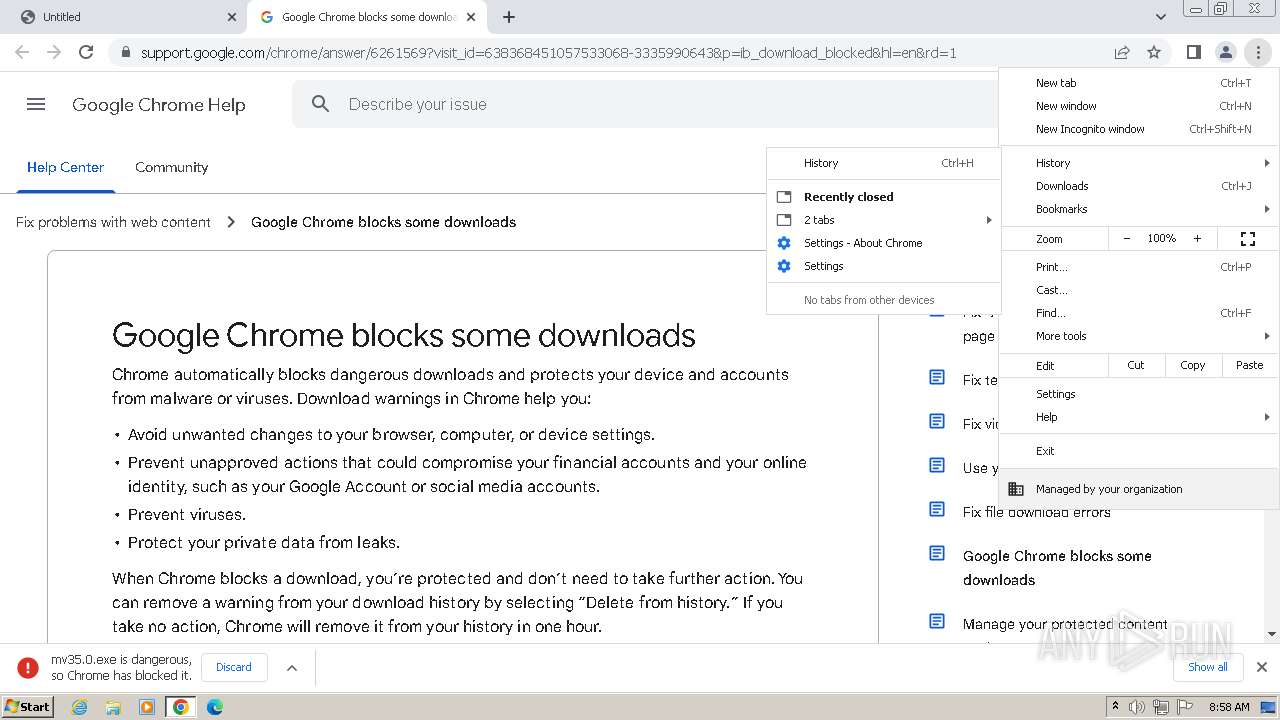The height and width of the screenshot is (720, 1280).
Task: Bookmark this tab with star icon
Action: (1154, 52)
